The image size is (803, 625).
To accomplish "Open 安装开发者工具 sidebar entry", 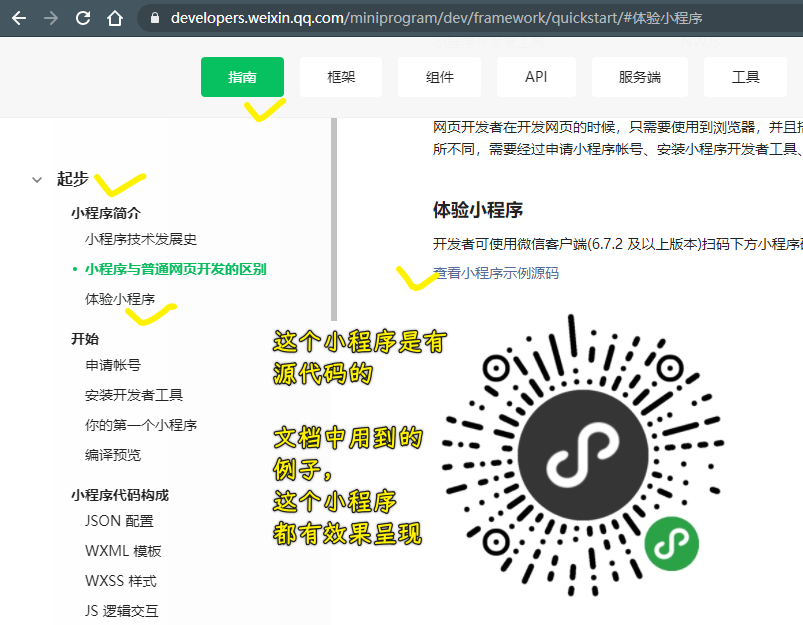I will pyautogui.click(x=134, y=395).
